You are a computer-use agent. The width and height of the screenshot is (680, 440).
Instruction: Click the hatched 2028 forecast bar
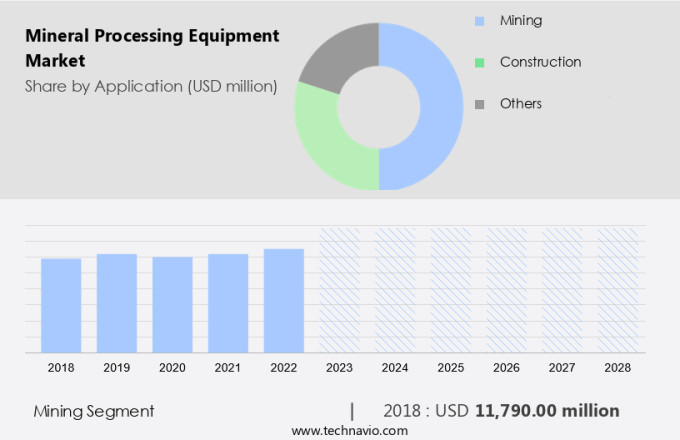617,290
